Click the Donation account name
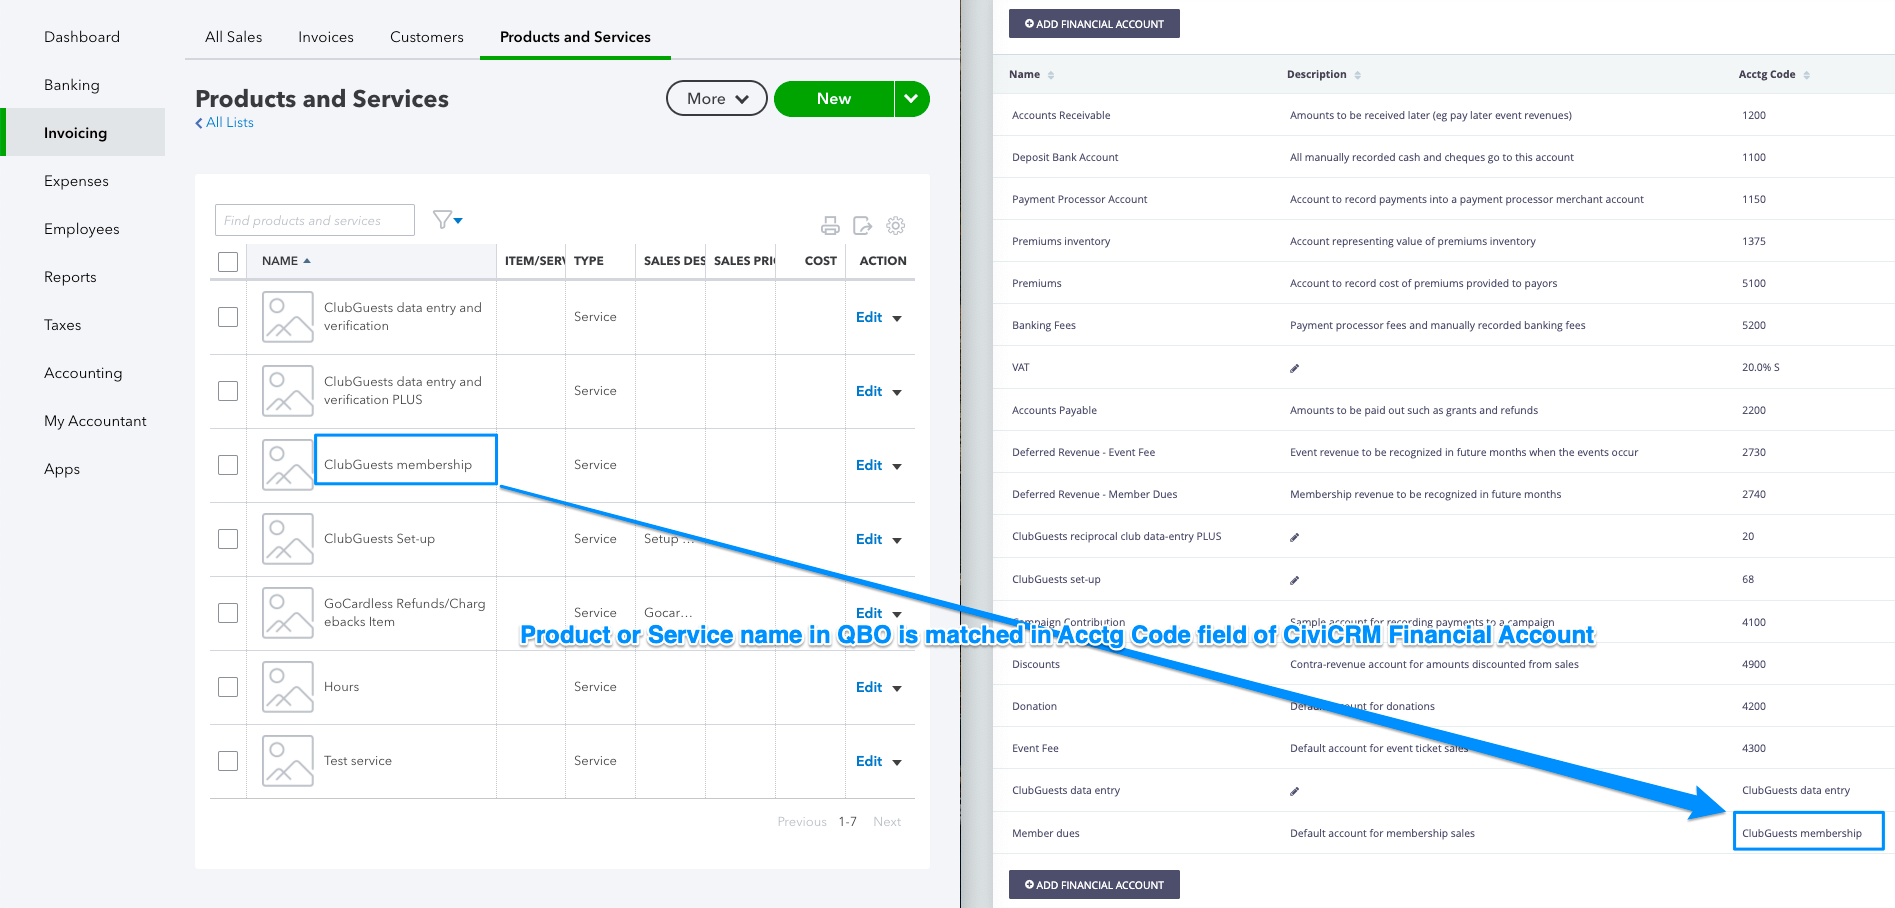 (x=1034, y=707)
